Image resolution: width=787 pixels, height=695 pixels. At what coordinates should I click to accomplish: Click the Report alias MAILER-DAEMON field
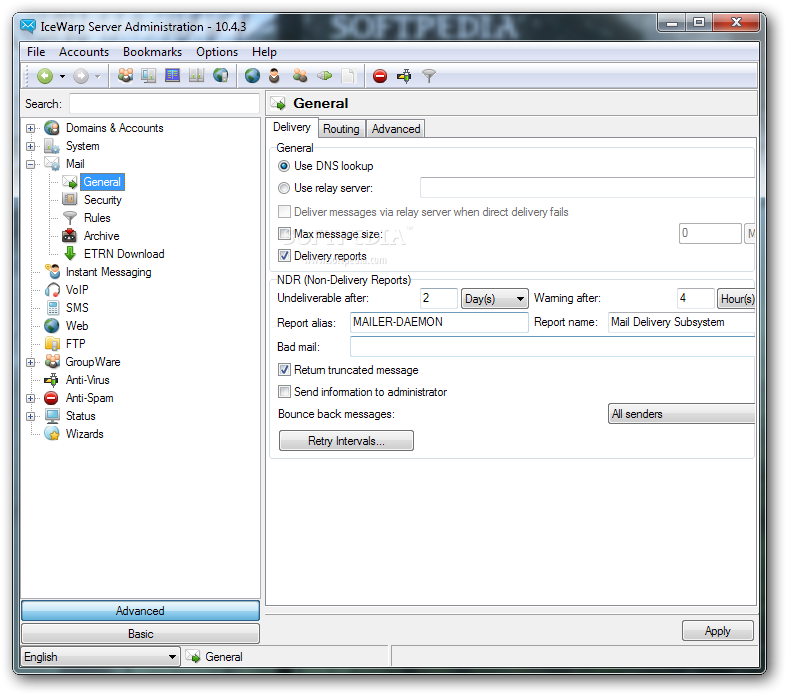coord(439,322)
